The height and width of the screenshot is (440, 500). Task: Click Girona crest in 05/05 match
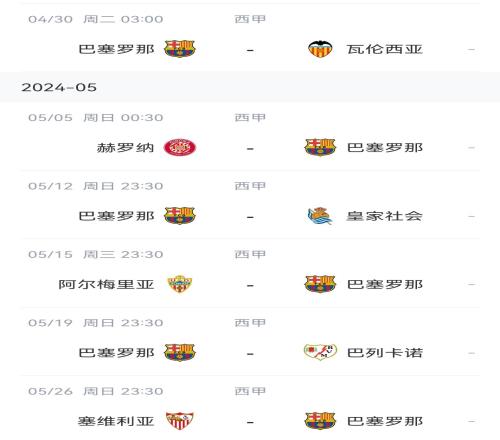tap(180, 147)
